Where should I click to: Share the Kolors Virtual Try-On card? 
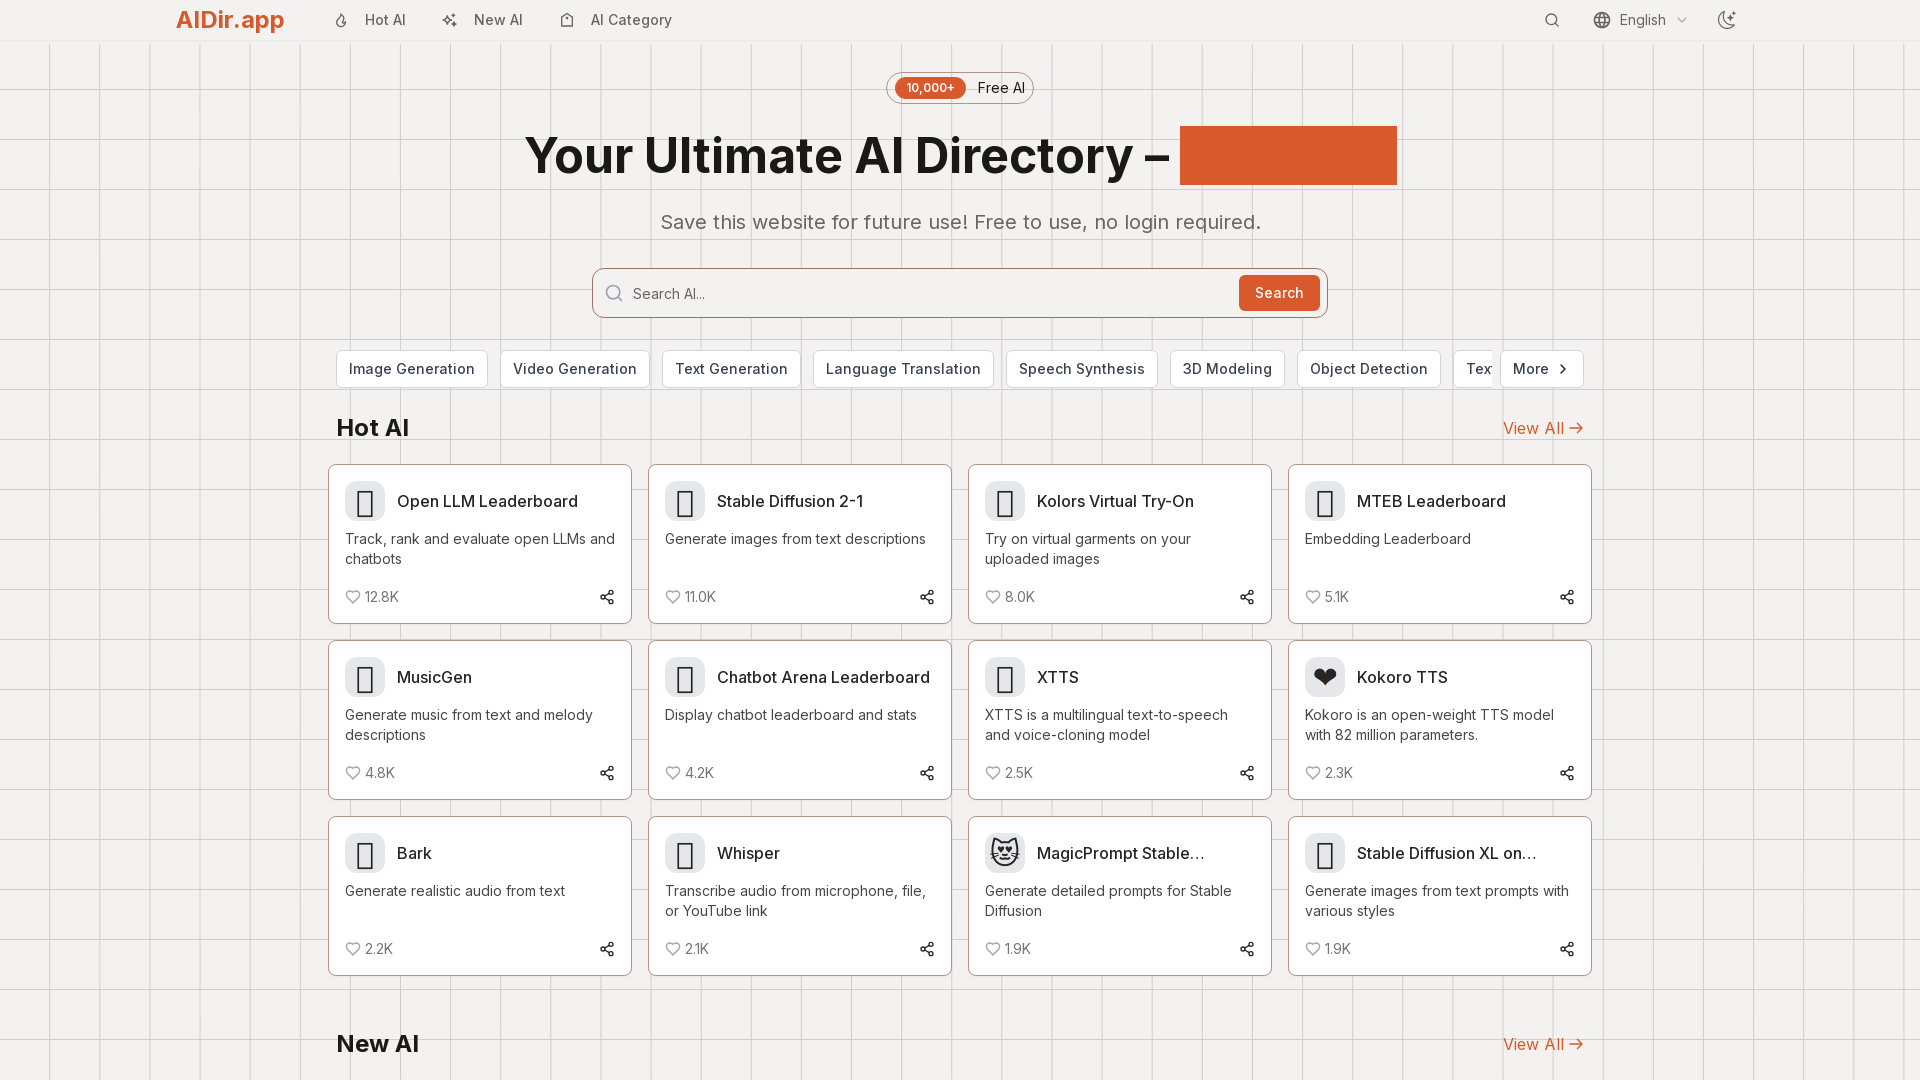[x=1247, y=597]
